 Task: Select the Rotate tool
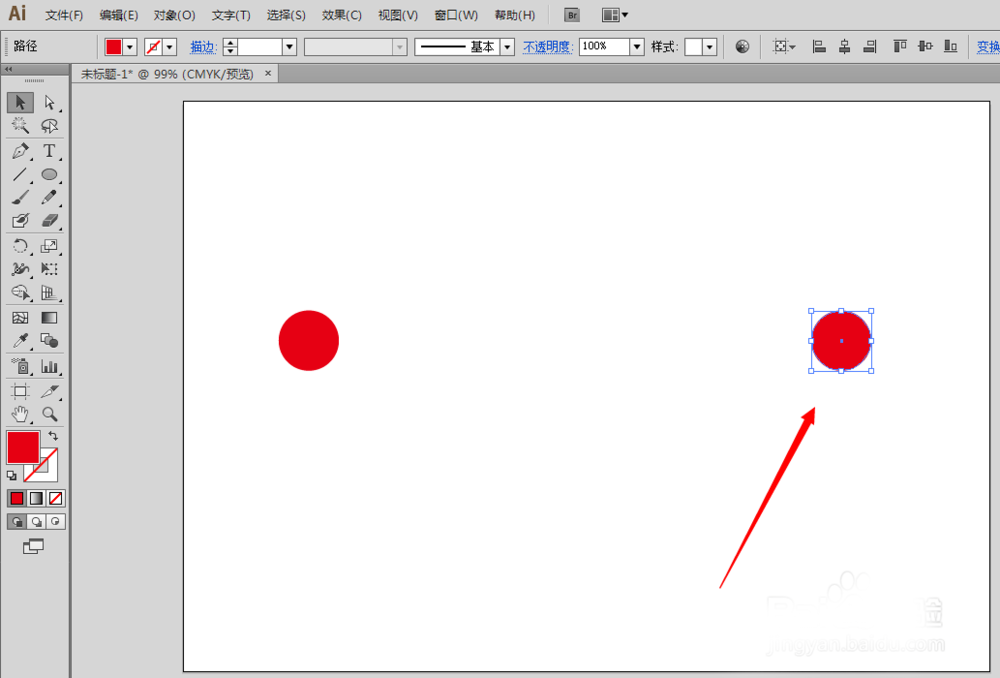tap(20, 246)
